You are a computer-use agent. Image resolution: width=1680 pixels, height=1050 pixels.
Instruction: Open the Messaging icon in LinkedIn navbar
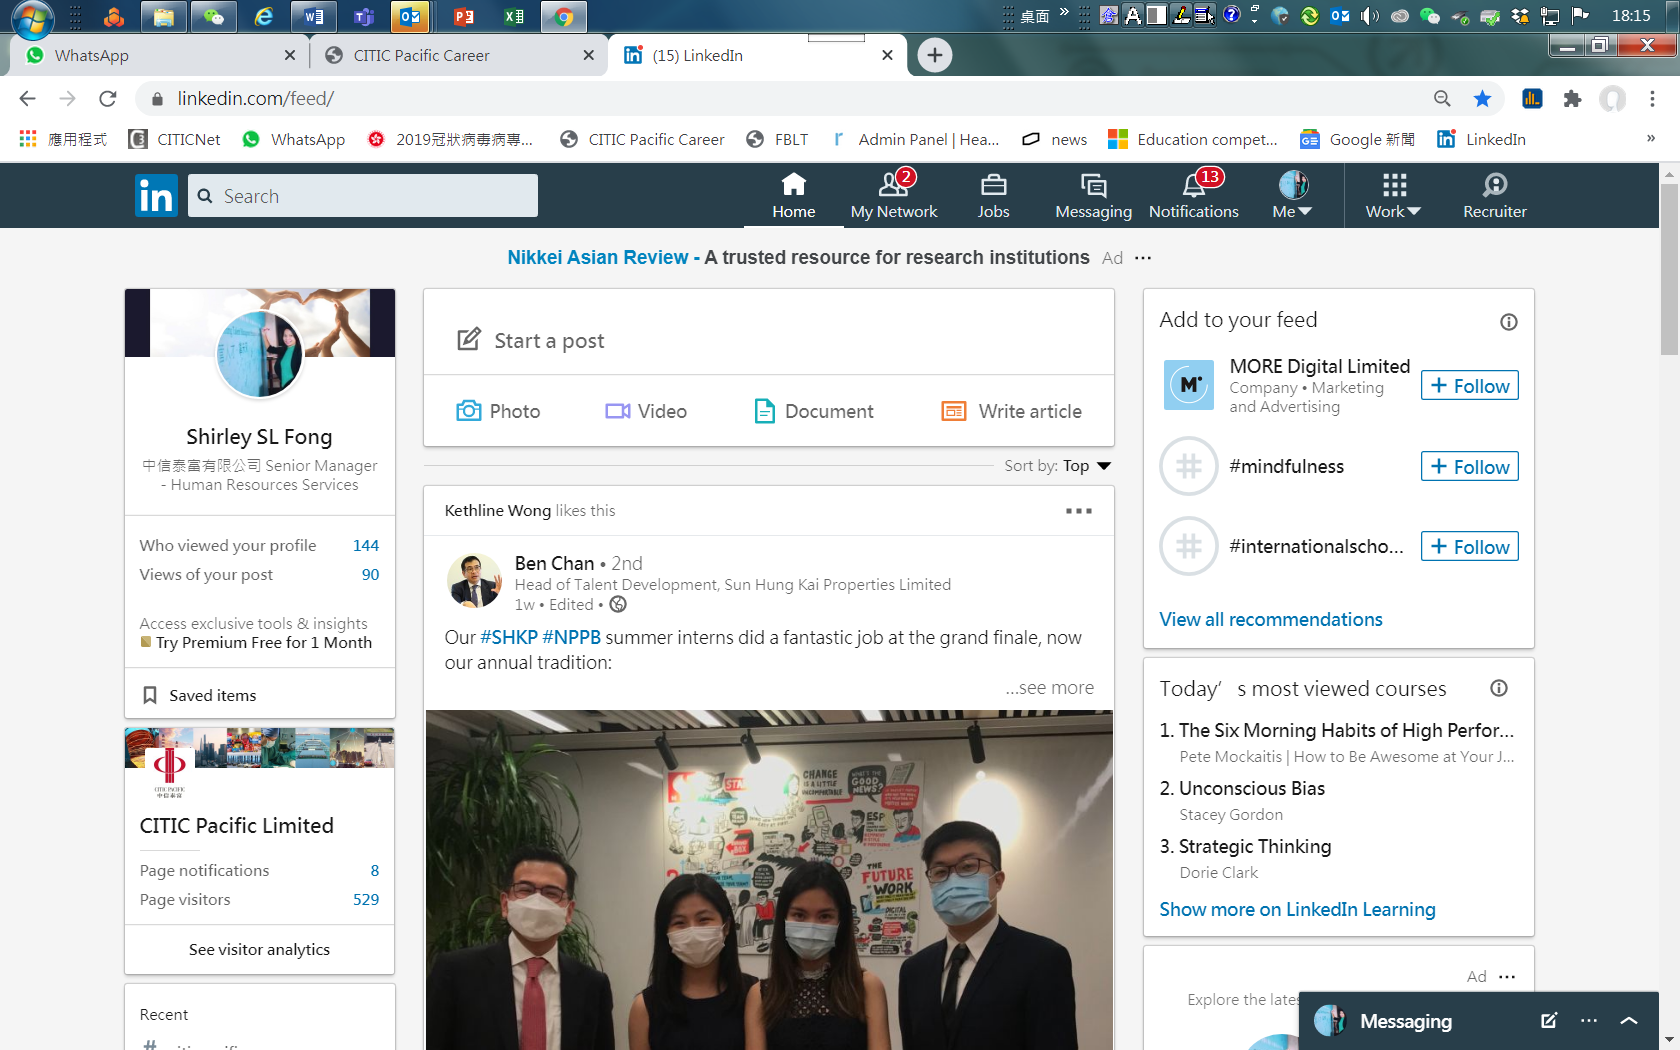coord(1093,186)
